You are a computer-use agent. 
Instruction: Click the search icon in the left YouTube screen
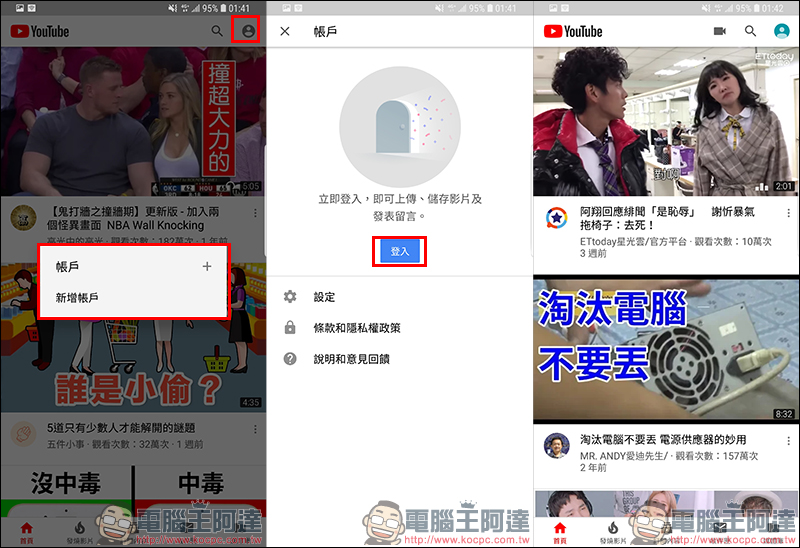[x=217, y=31]
